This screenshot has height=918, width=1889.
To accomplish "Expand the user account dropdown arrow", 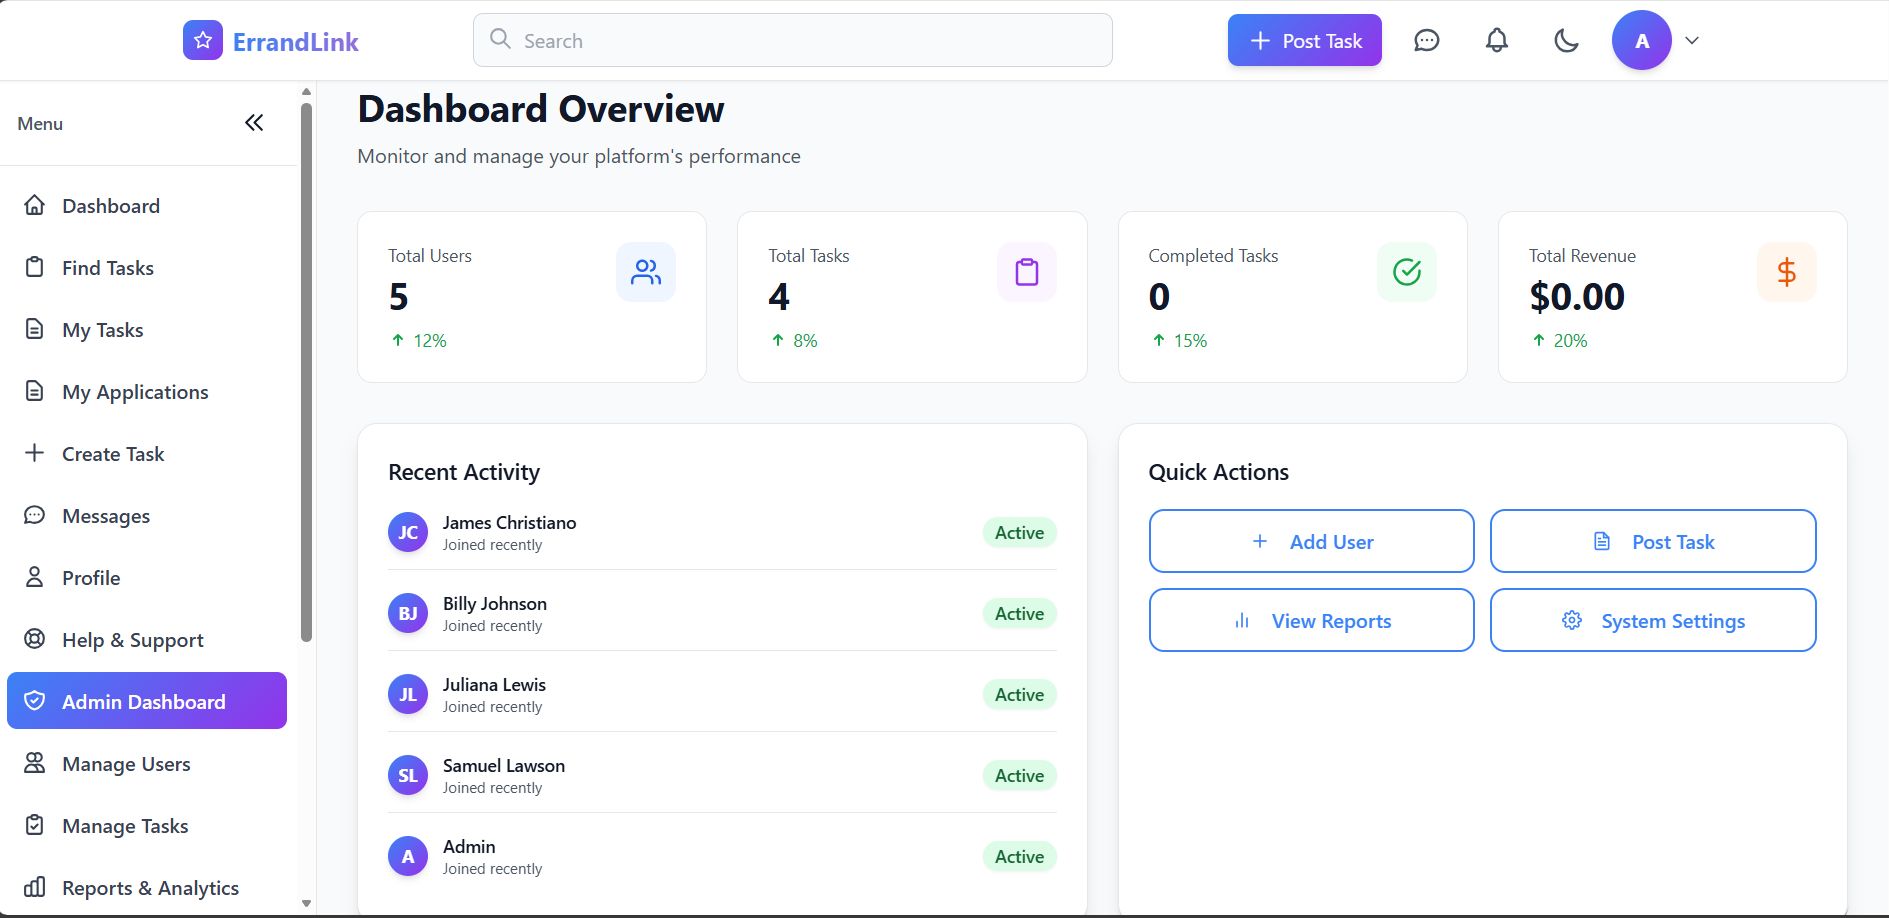I will 1692,41.
